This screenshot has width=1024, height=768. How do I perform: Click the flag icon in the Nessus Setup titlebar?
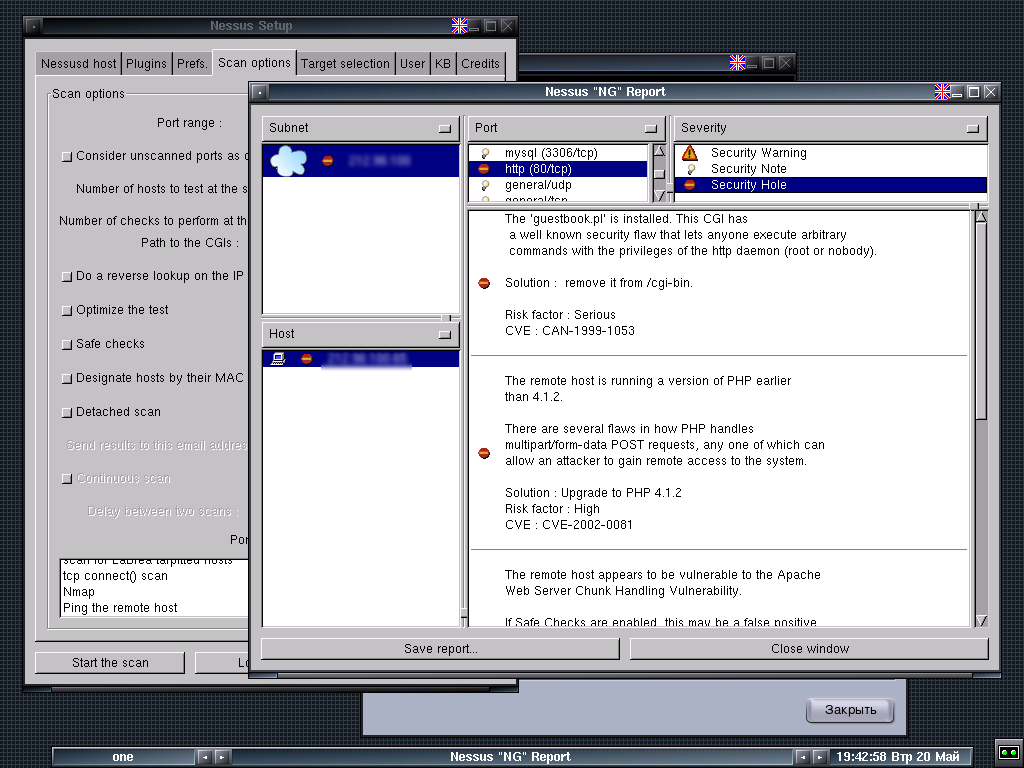pos(459,26)
